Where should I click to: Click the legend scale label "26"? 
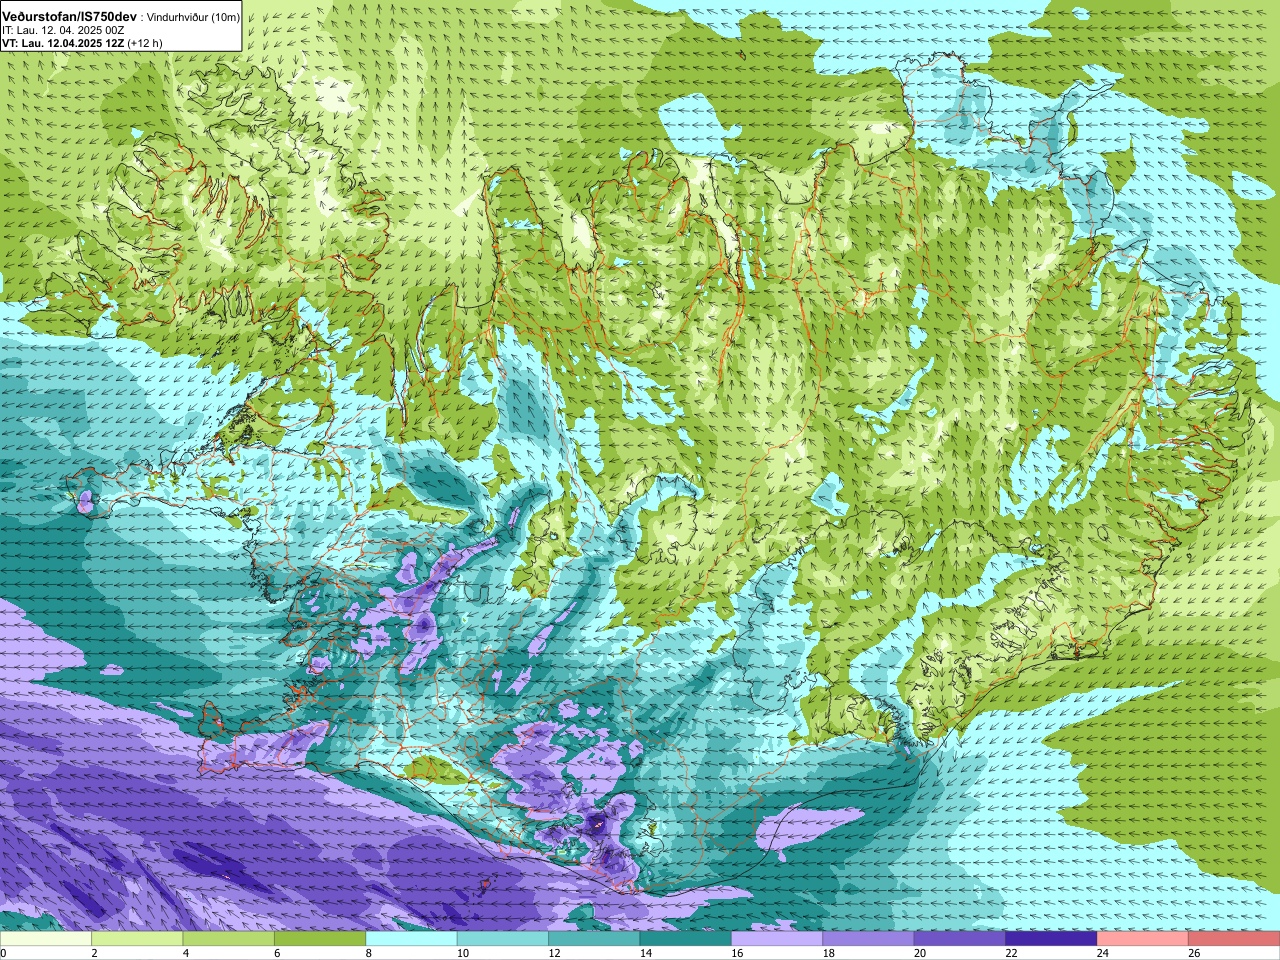[x=1194, y=953]
